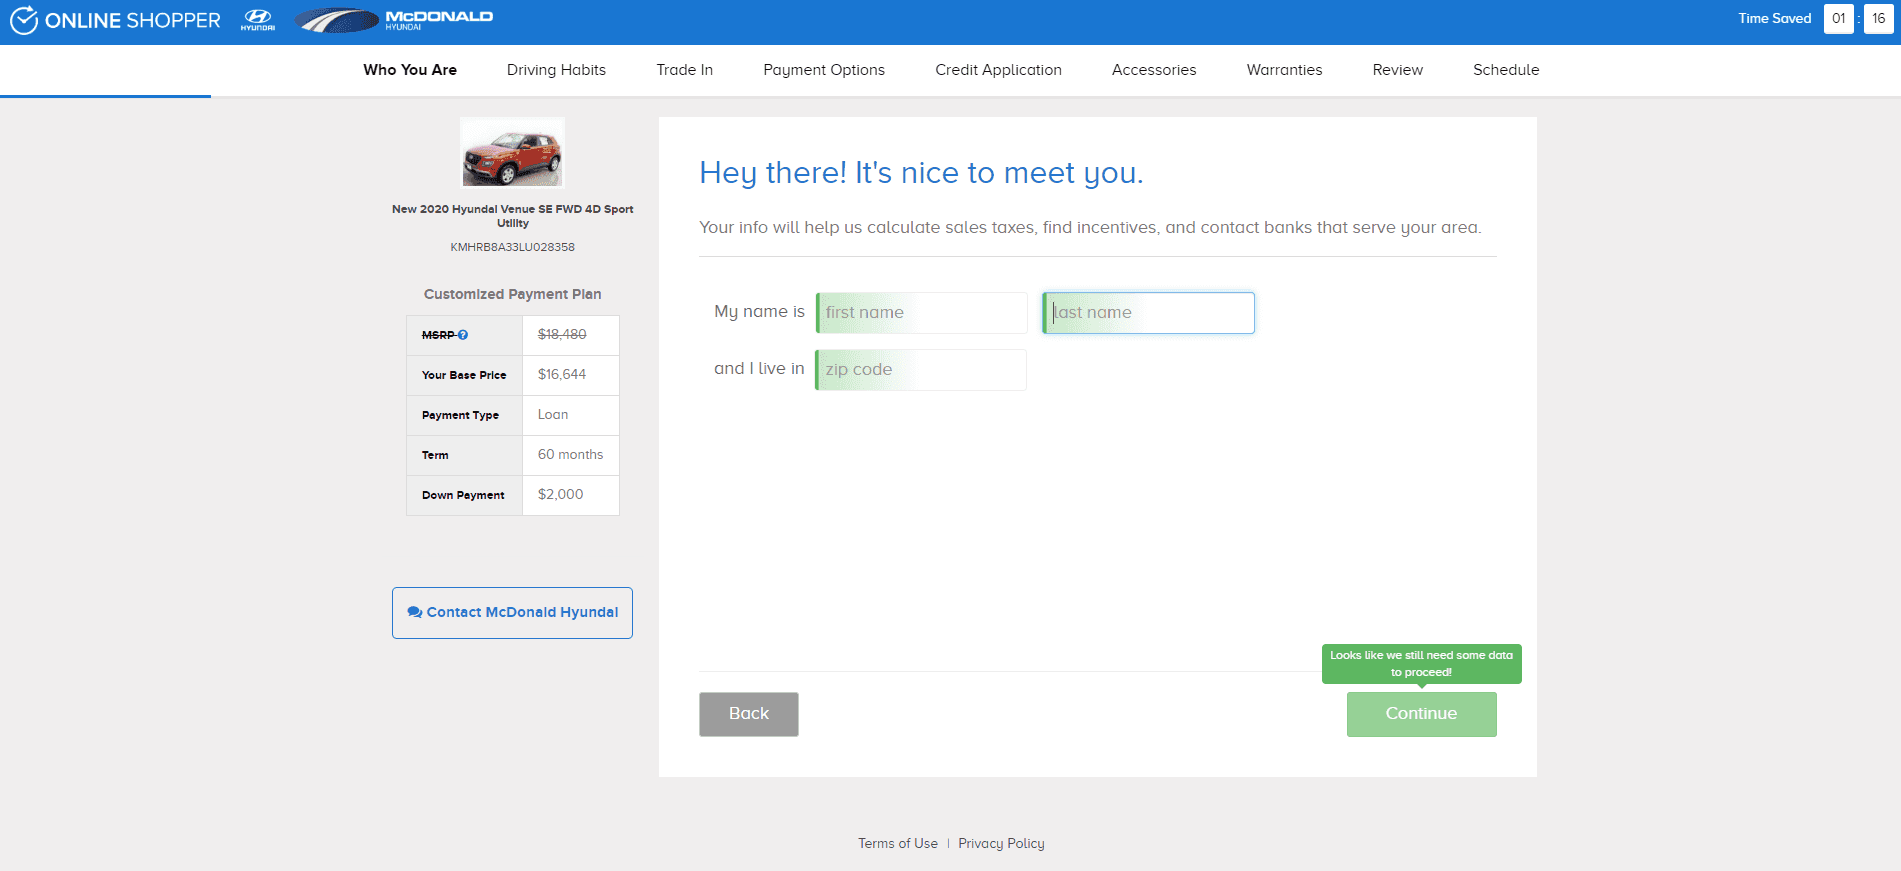
Task: Click the red Hyundai Venue vehicle thumbnail
Action: pos(512,153)
